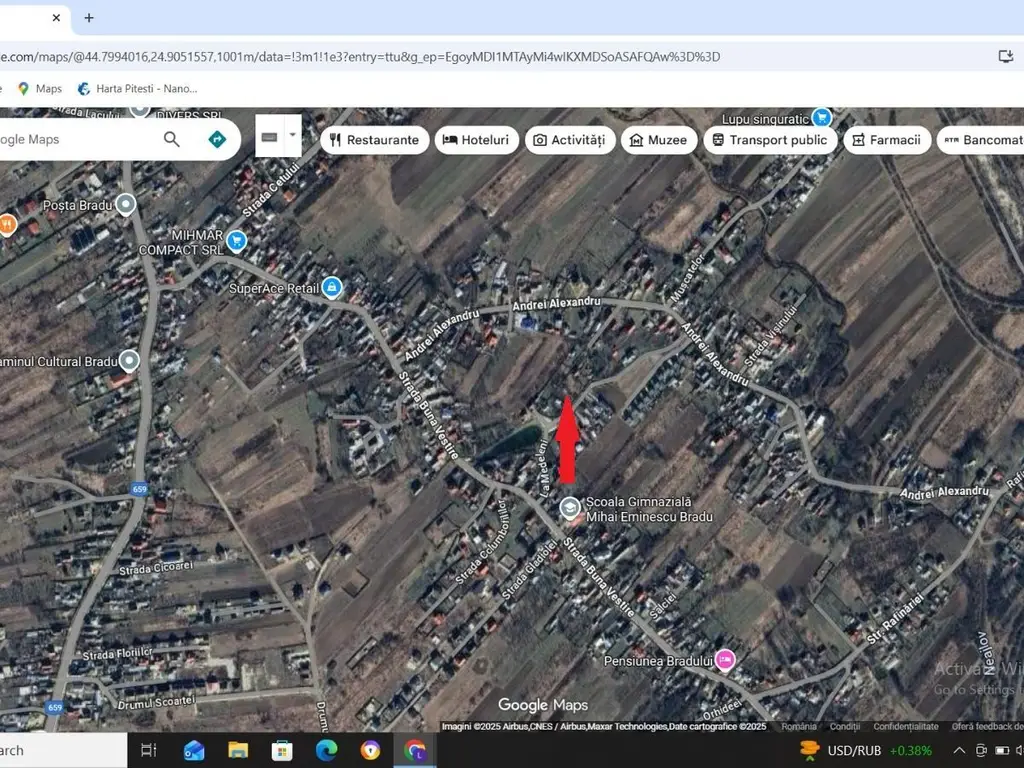This screenshot has width=1024, height=768.
Task: Click the Windows taskbar search box
Action: 63,750
